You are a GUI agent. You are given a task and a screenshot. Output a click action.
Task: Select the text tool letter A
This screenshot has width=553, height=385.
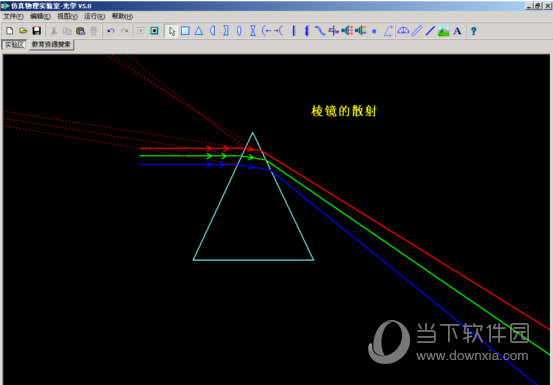[x=457, y=31]
